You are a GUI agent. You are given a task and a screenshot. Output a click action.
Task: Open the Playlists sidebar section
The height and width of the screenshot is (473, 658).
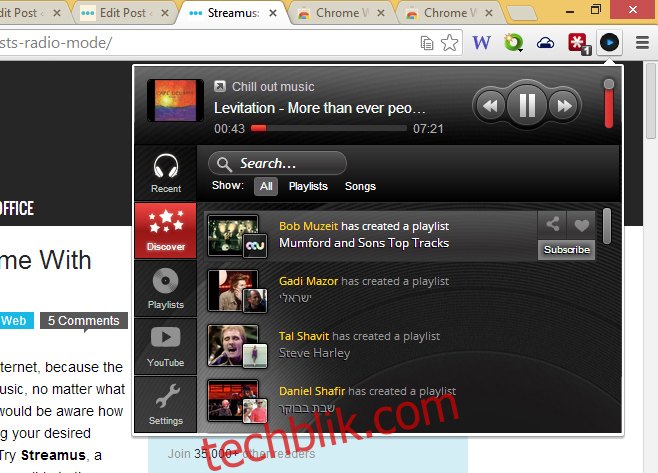coord(166,288)
